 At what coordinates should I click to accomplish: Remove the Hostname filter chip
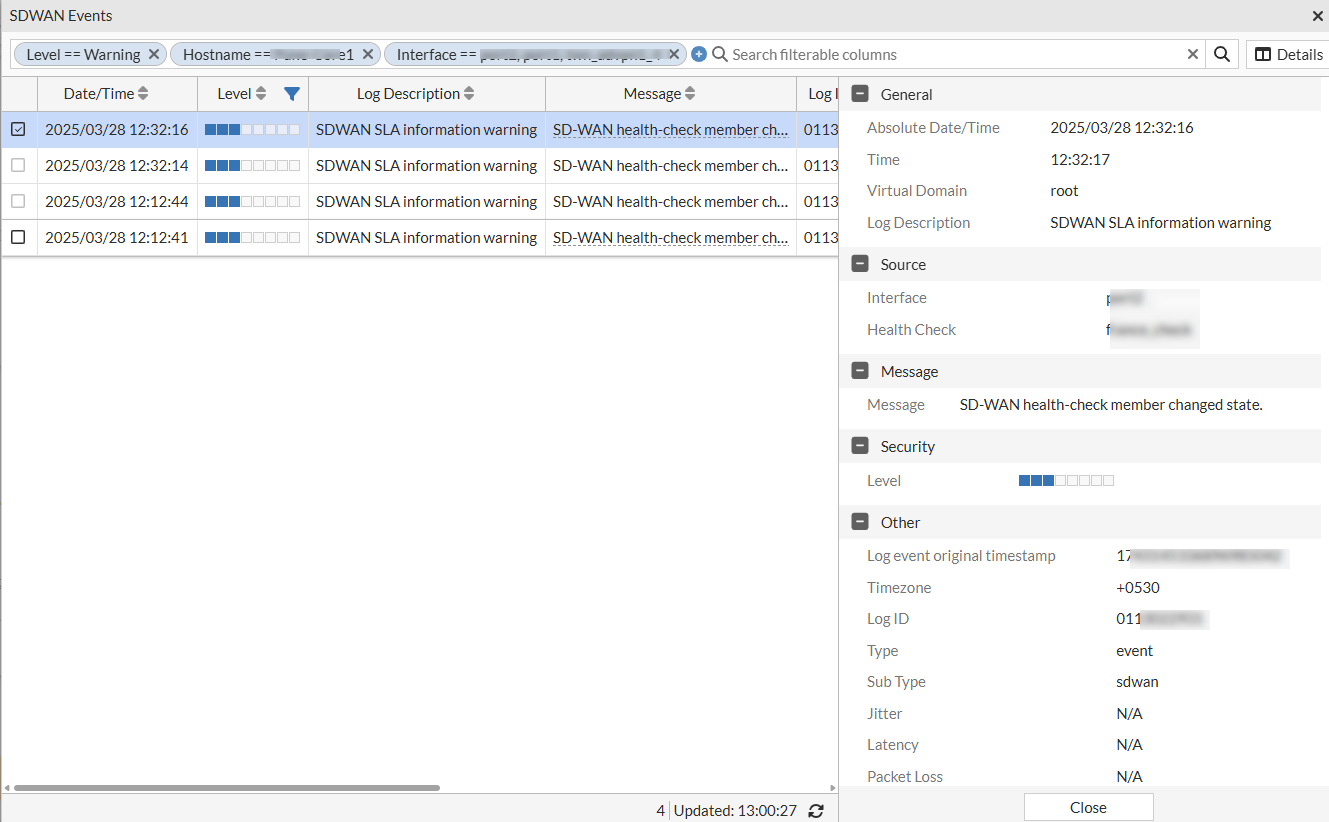click(x=368, y=54)
